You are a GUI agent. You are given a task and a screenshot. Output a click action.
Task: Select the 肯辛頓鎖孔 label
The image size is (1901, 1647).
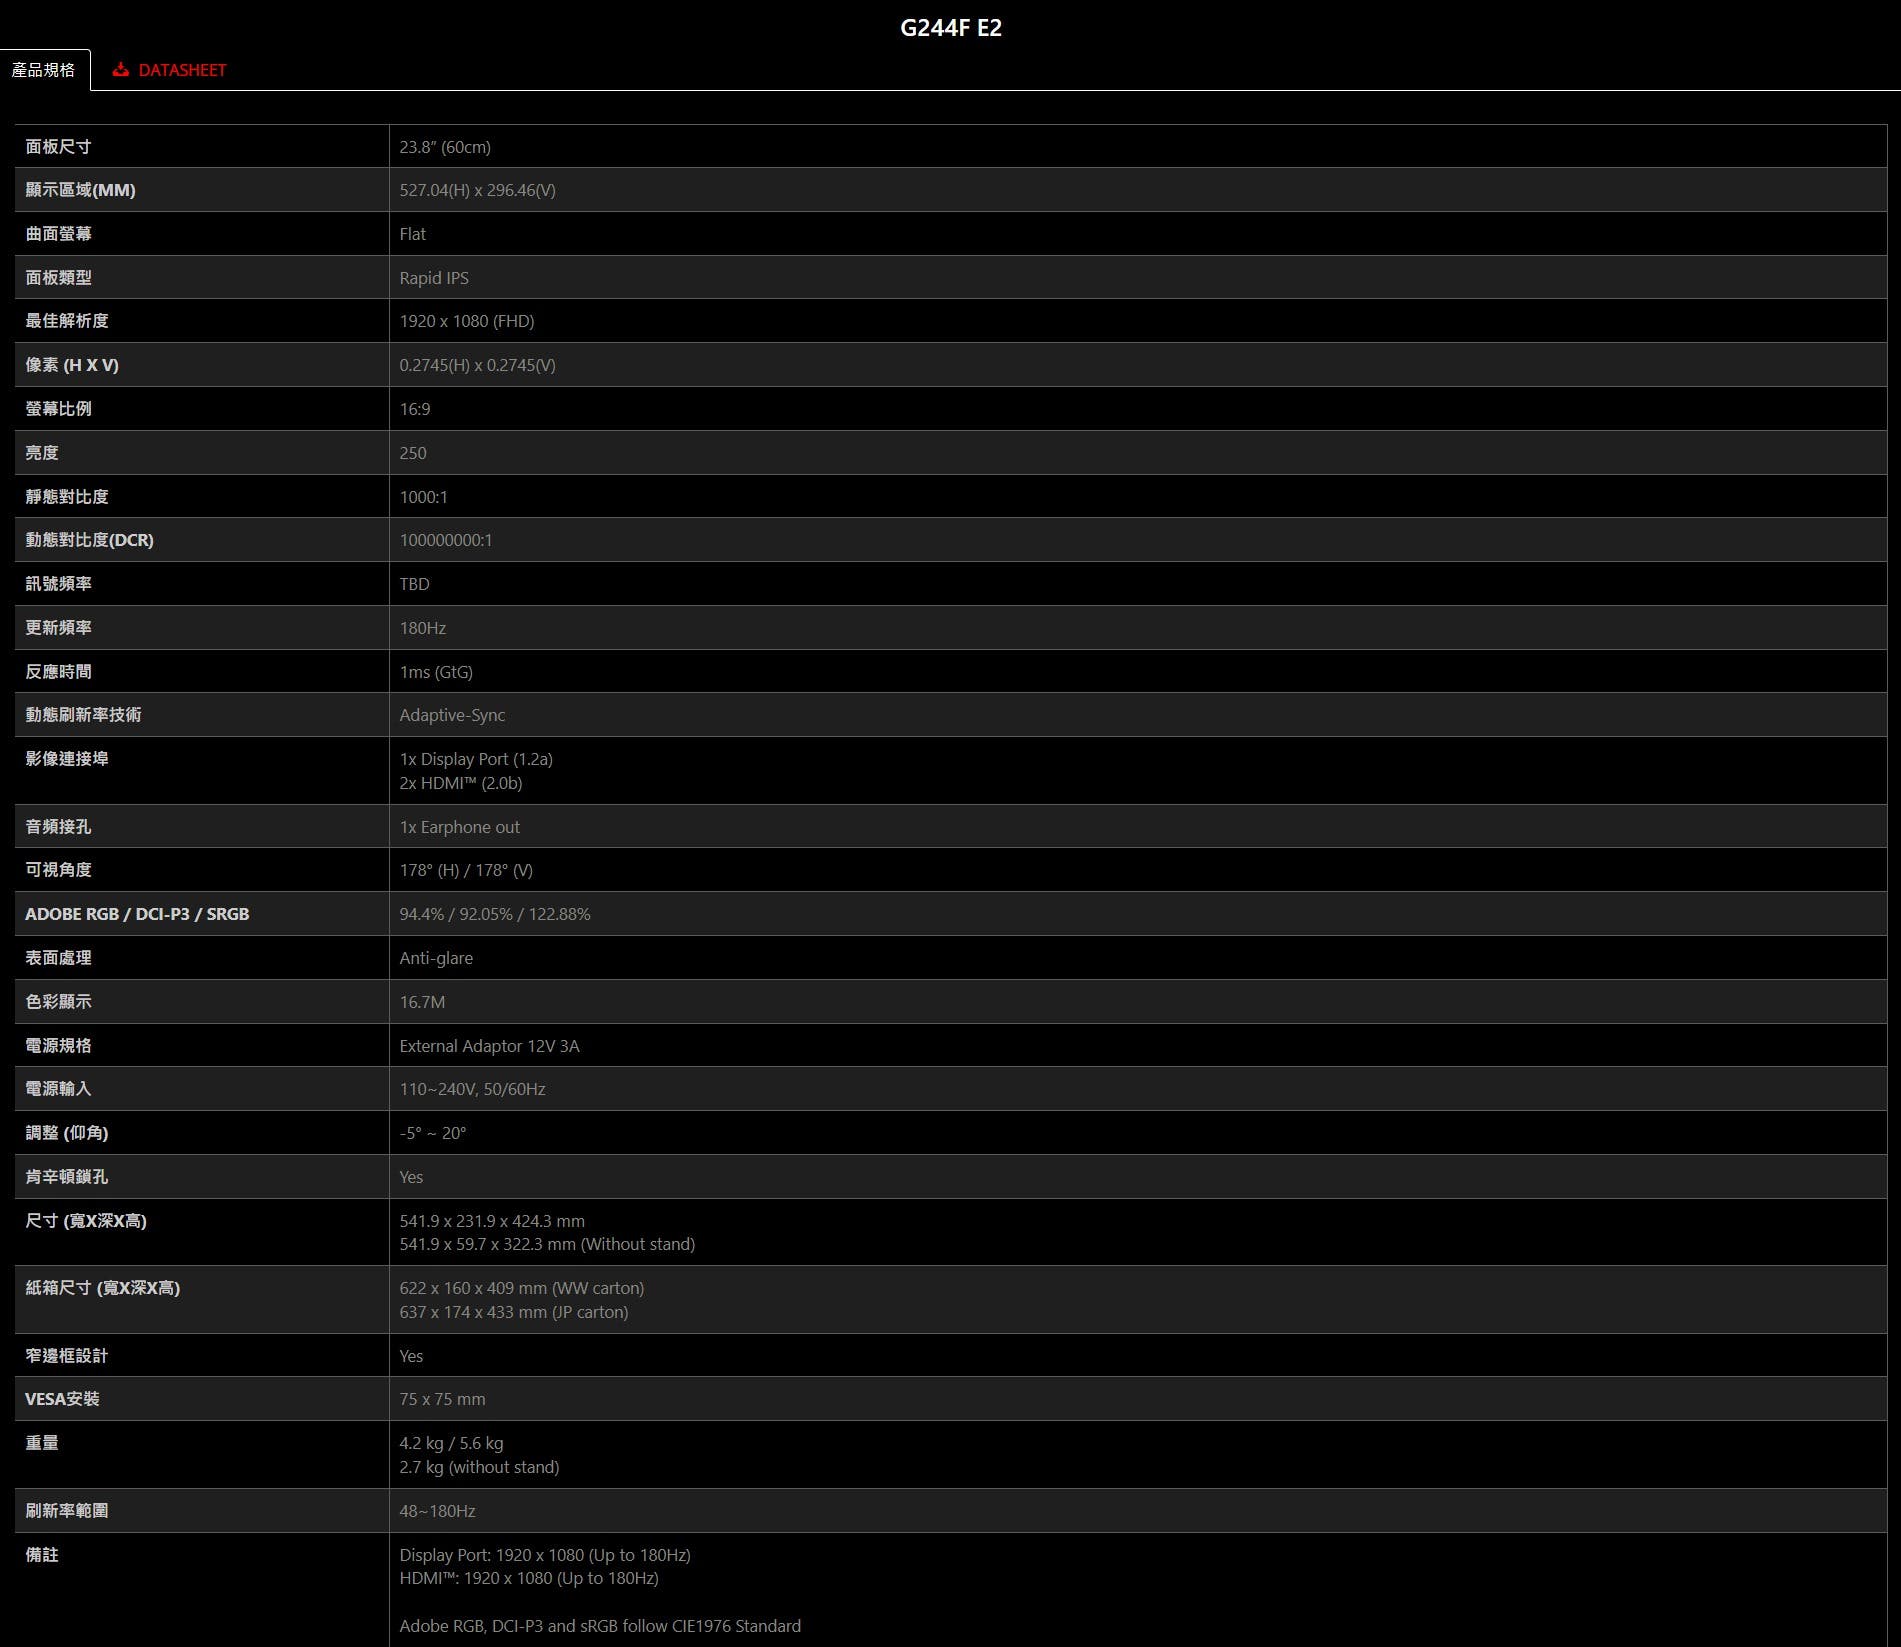click(67, 1177)
